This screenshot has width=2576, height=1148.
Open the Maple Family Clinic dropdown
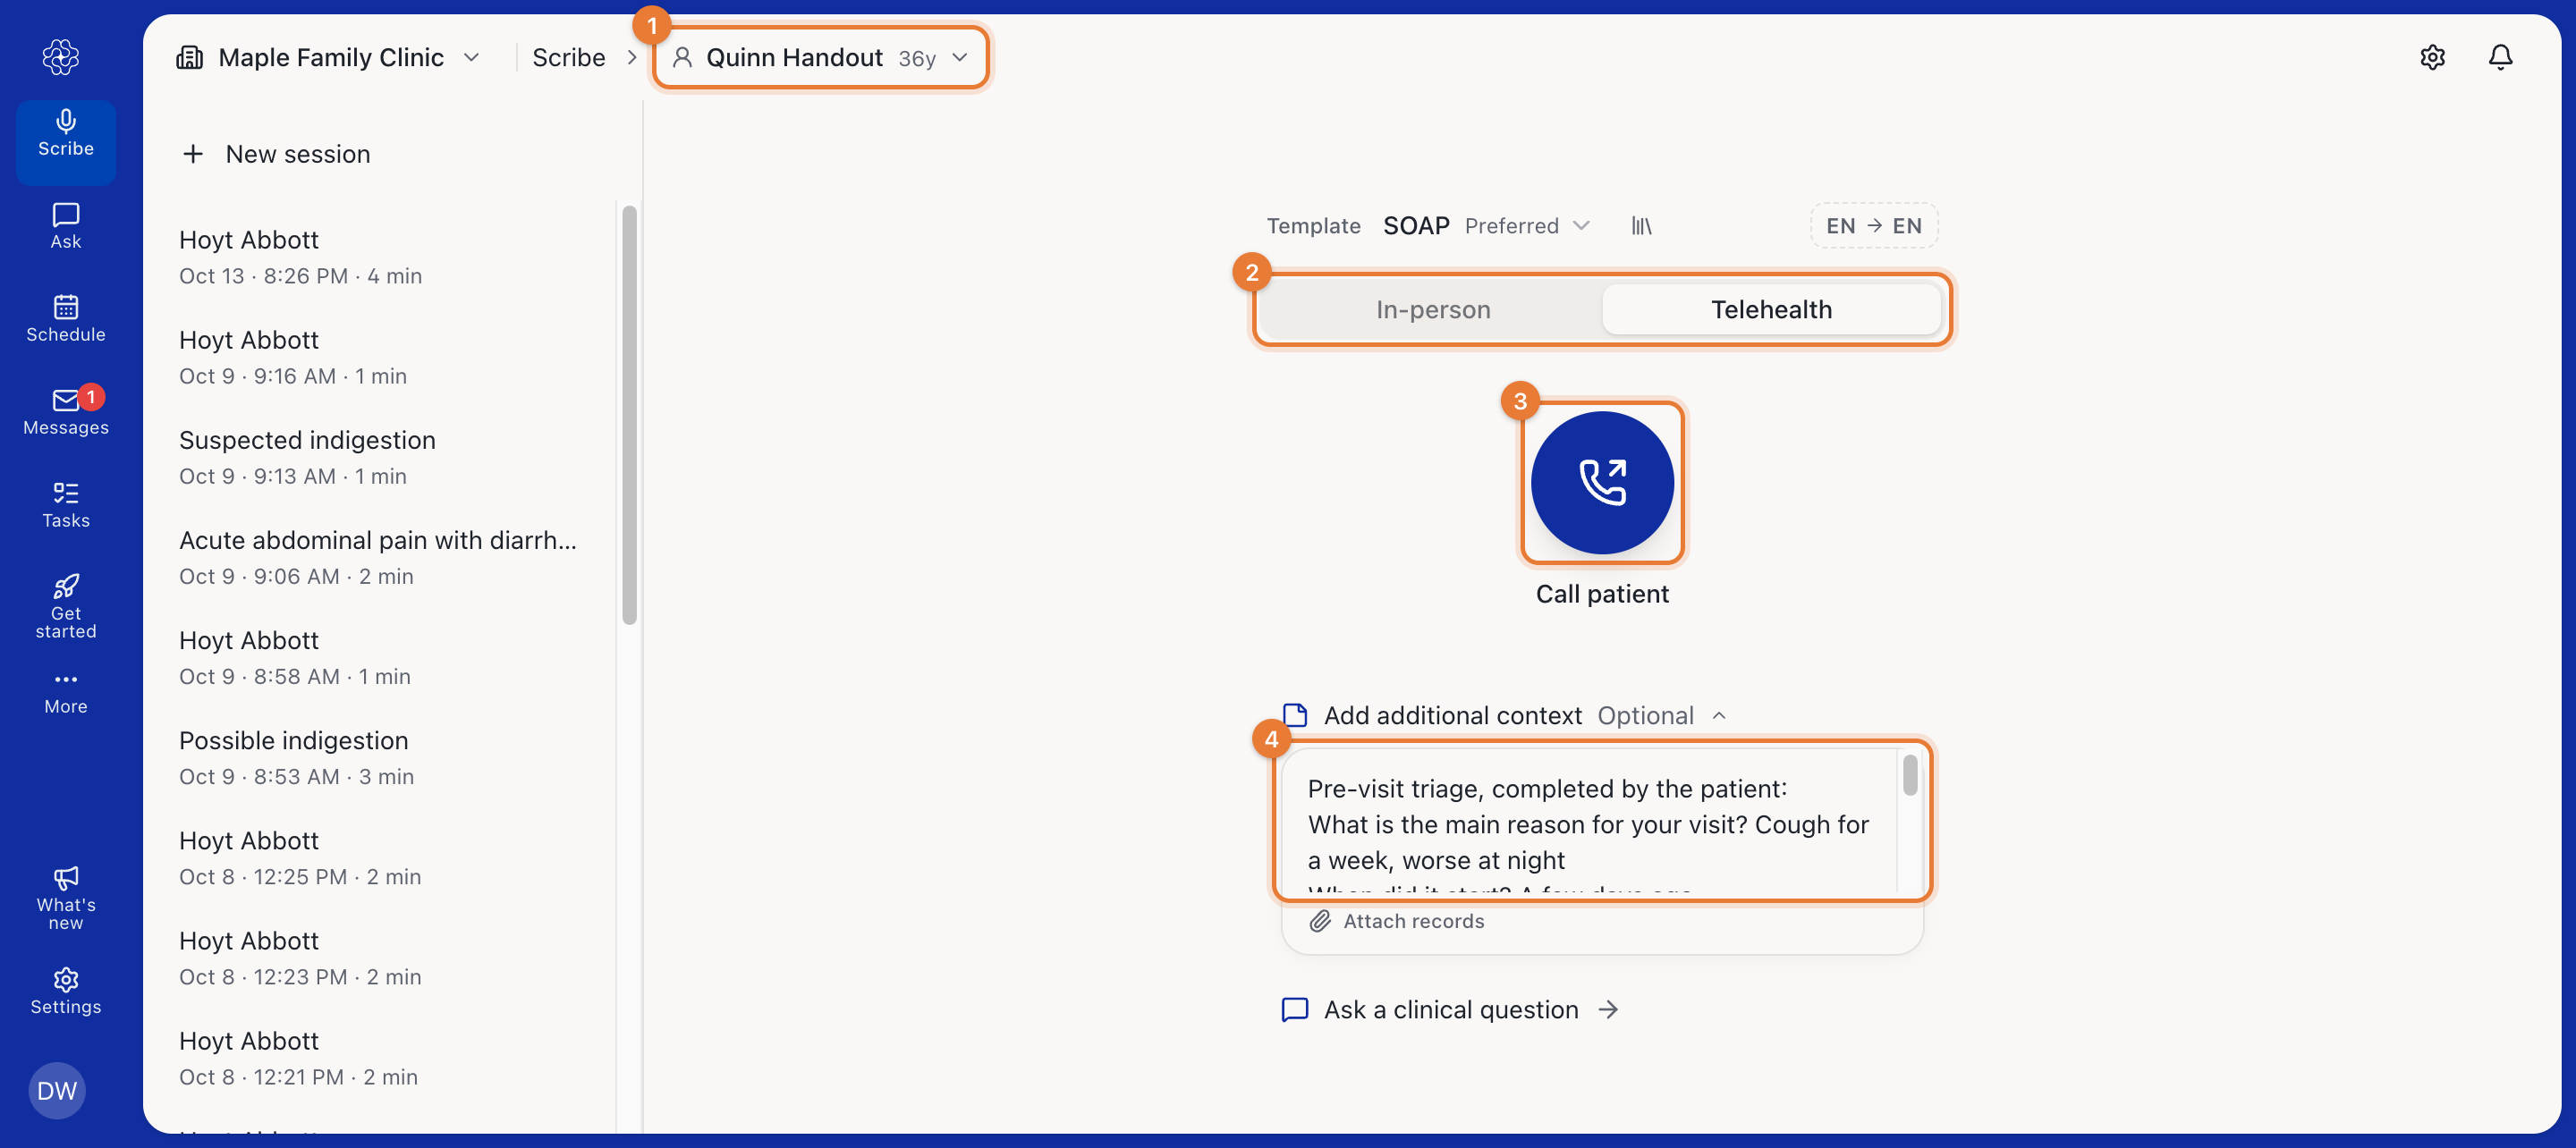329,57
